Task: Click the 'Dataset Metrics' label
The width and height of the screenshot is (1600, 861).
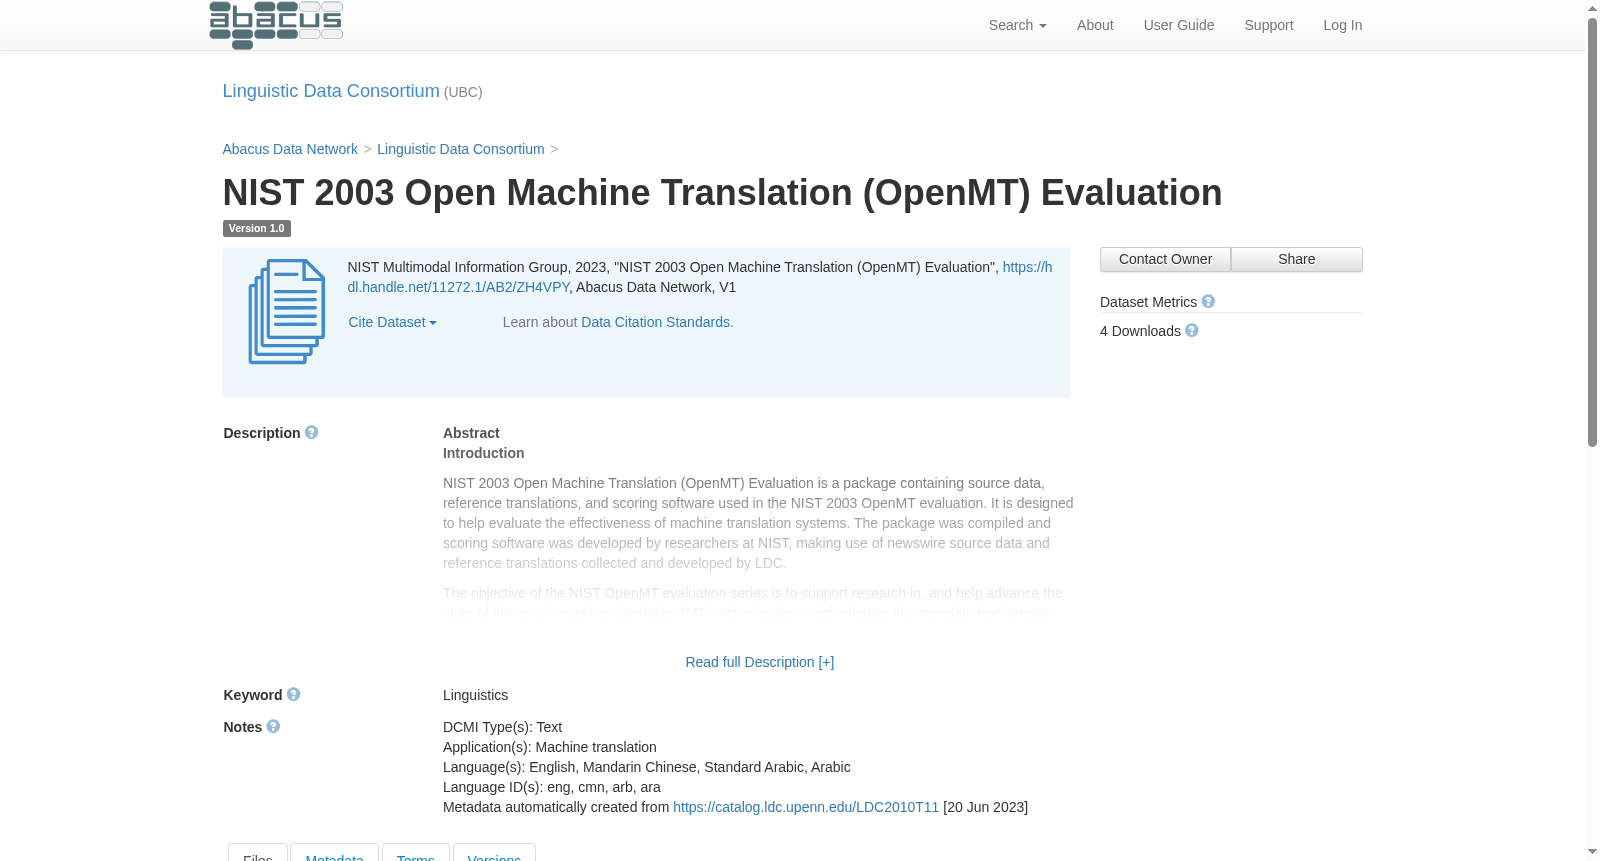Action: point(1148,302)
